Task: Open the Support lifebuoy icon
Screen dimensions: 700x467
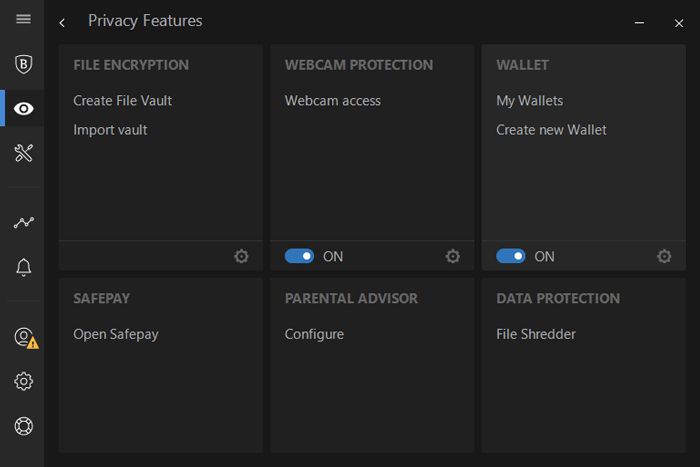Action: (24, 426)
